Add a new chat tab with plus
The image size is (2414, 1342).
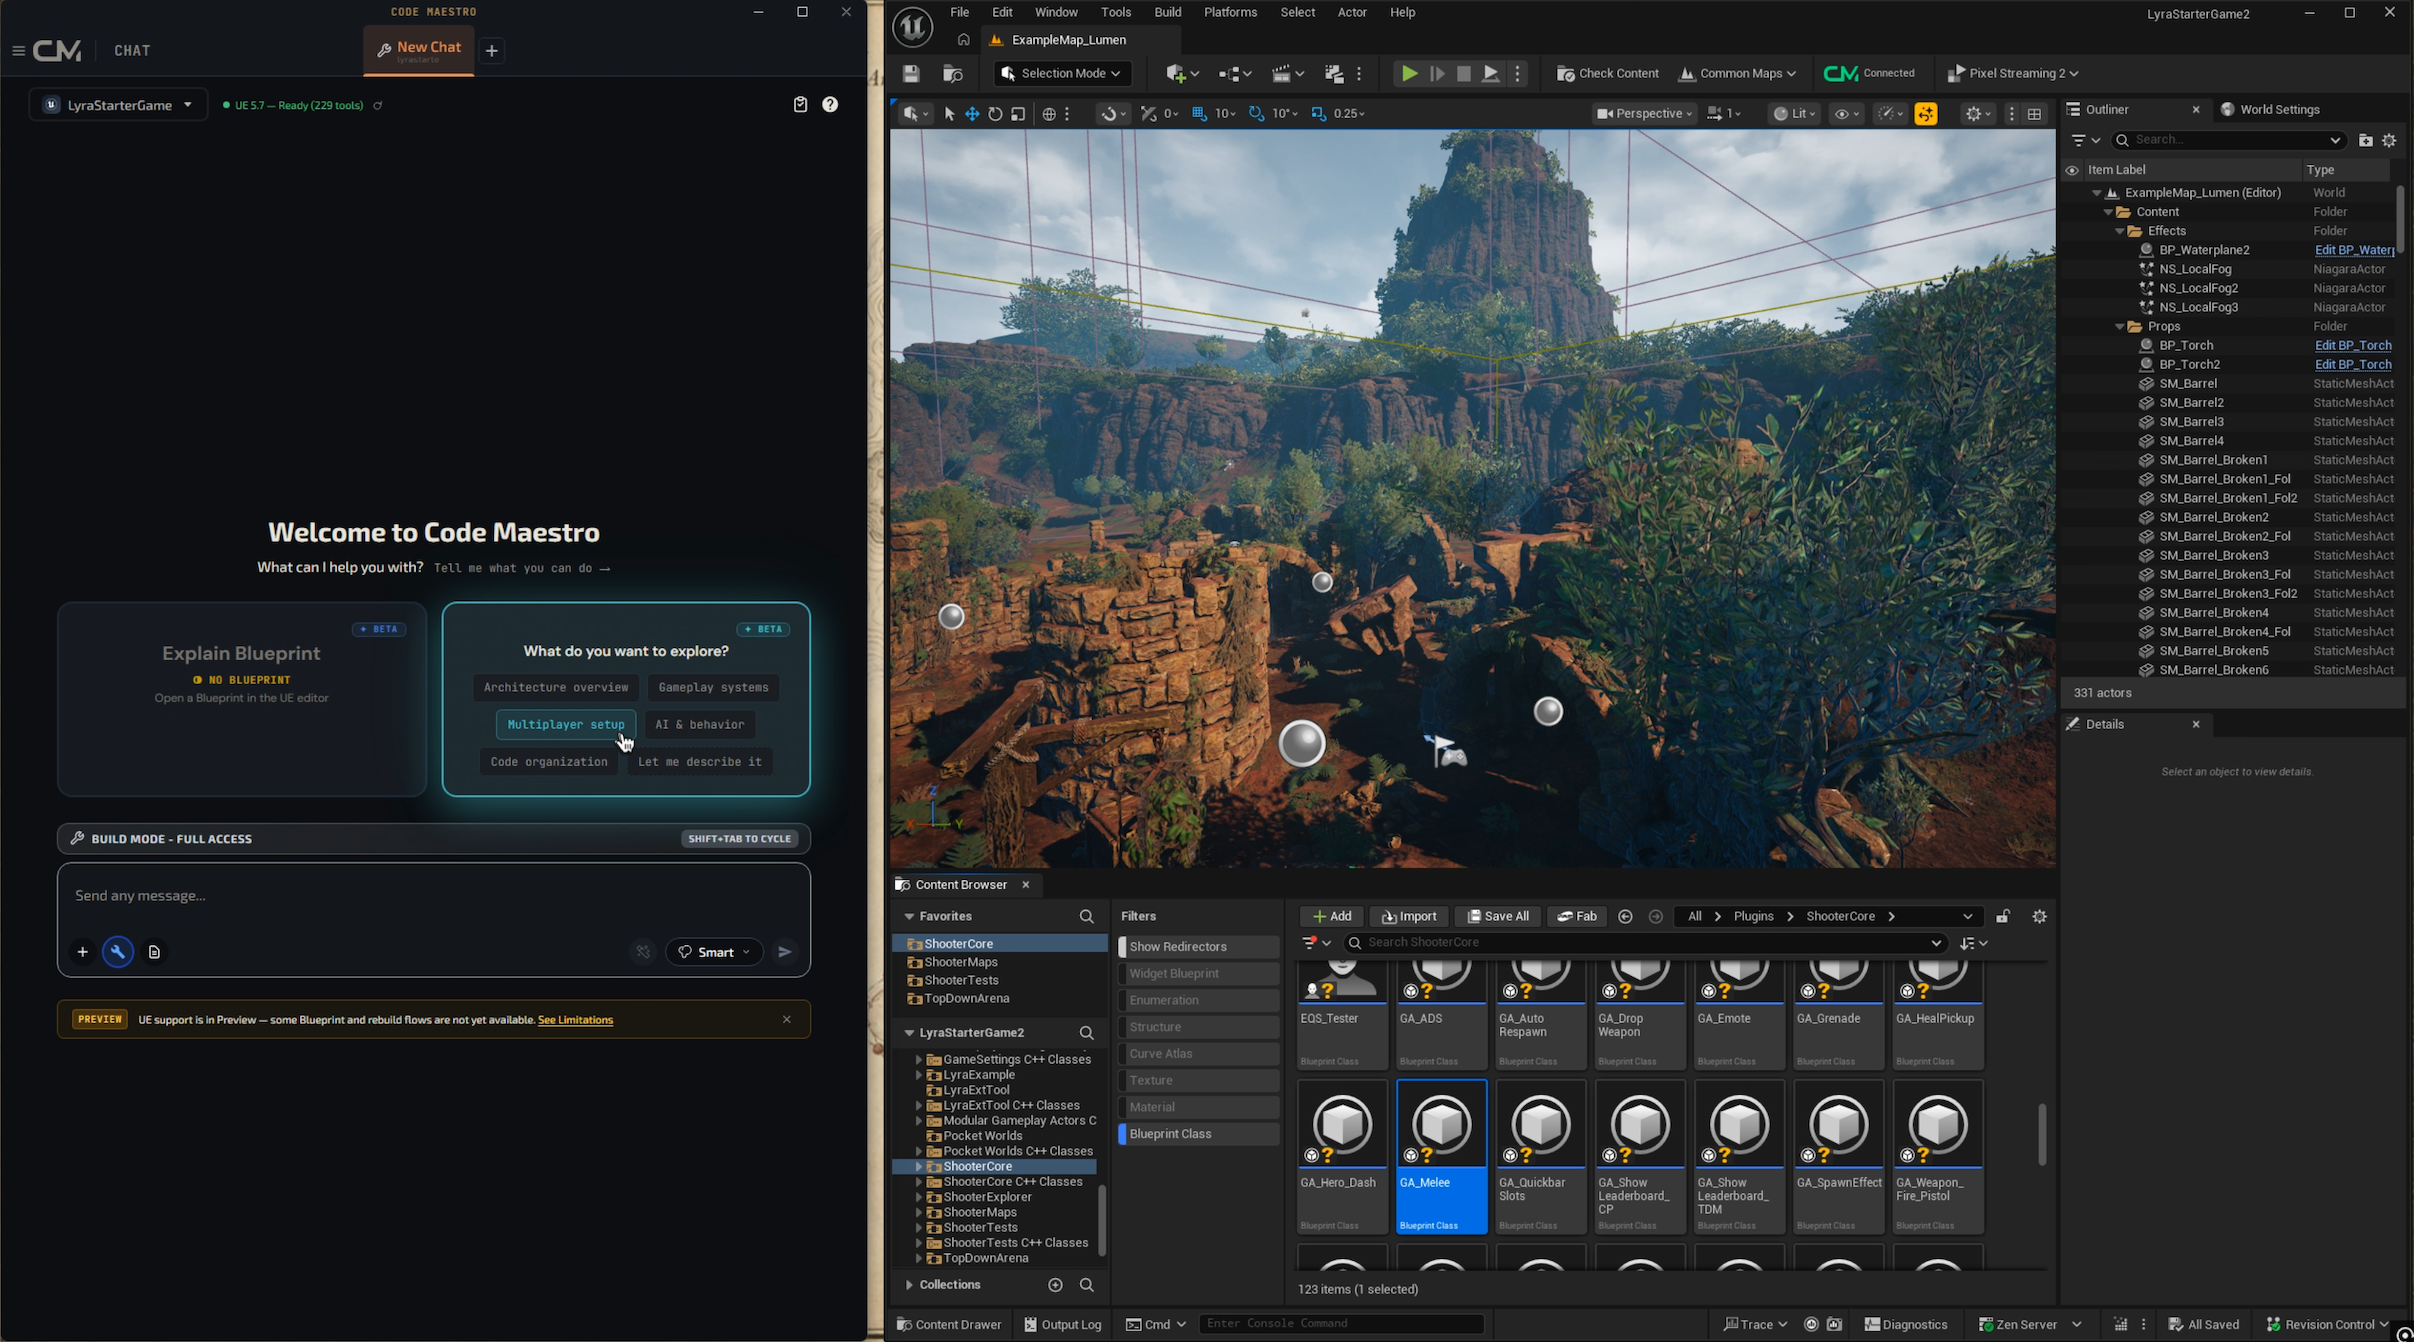(492, 50)
